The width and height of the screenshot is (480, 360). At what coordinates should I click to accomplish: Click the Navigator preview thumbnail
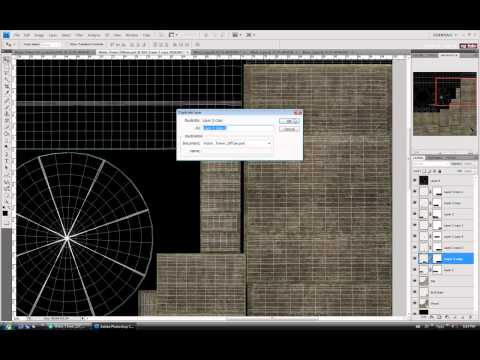[445, 104]
